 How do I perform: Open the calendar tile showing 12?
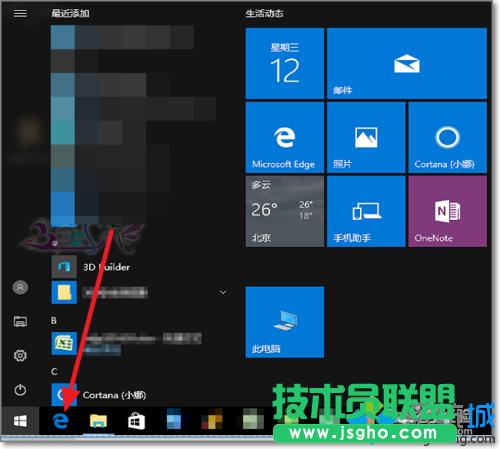(x=285, y=63)
